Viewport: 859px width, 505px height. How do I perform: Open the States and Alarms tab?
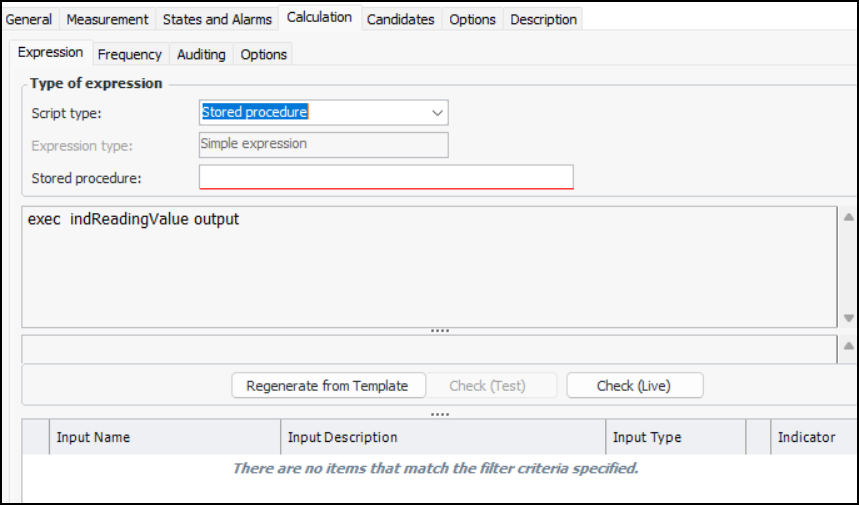pyautogui.click(x=216, y=19)
